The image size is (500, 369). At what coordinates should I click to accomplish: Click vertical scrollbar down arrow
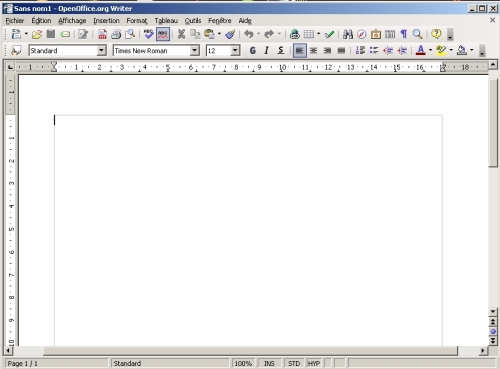click(493, 312)
